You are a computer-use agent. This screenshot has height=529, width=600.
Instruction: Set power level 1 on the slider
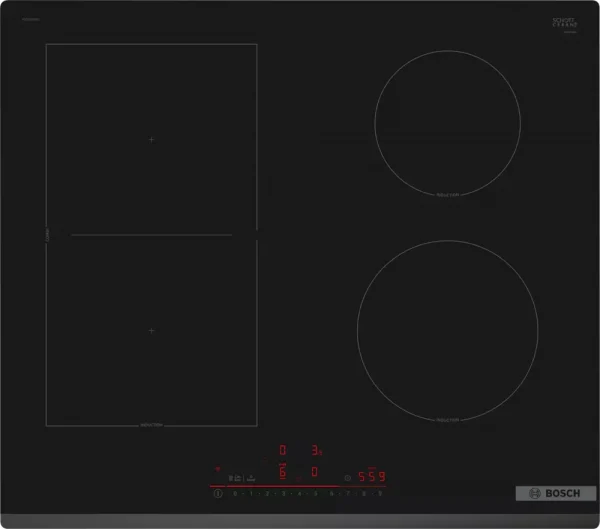tap(251, 494)
